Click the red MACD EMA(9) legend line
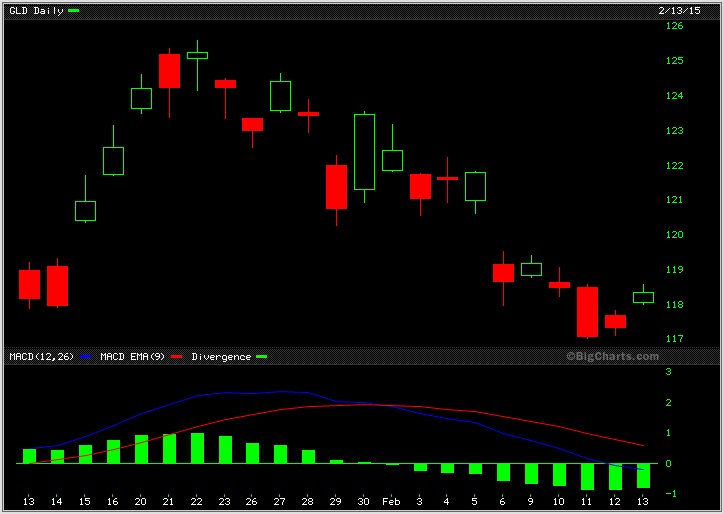This screenshot has width=723, height=514. tap(177, 356)
